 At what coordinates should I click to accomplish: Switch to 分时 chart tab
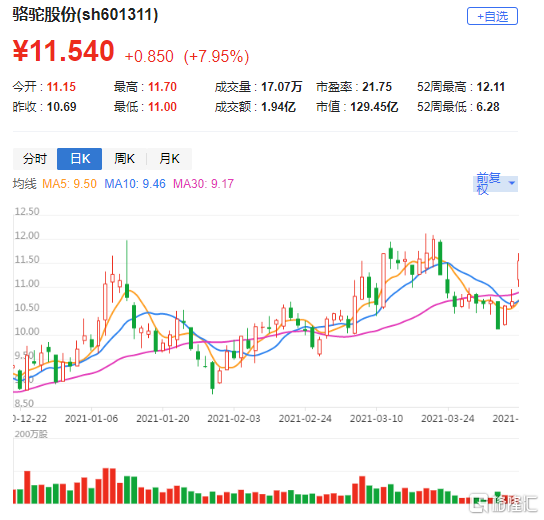(35, 159)
